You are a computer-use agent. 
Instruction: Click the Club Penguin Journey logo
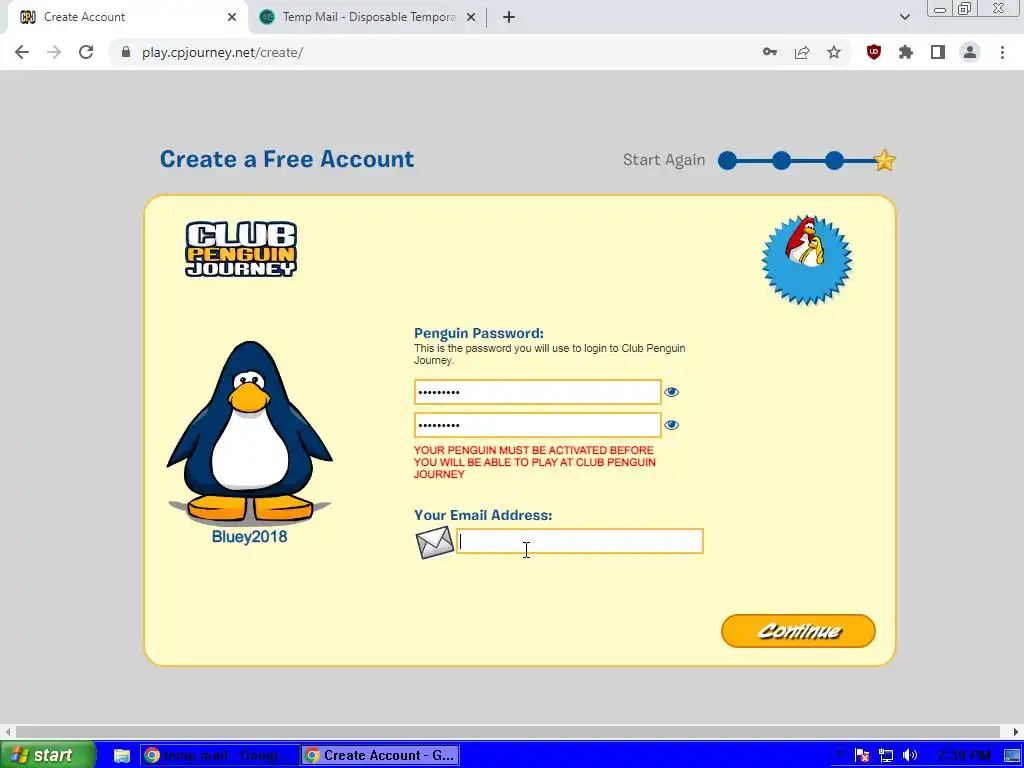point(241,249)
